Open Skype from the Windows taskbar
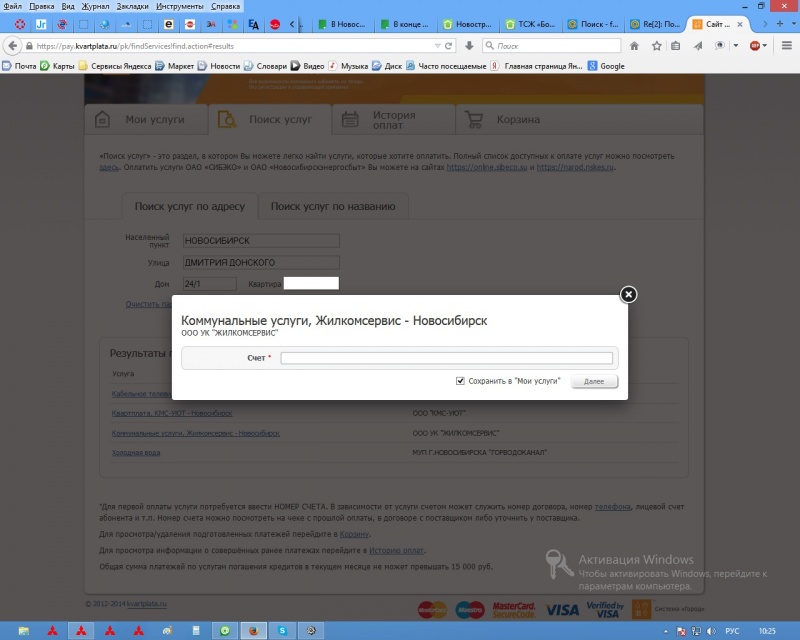 (282, 631)
